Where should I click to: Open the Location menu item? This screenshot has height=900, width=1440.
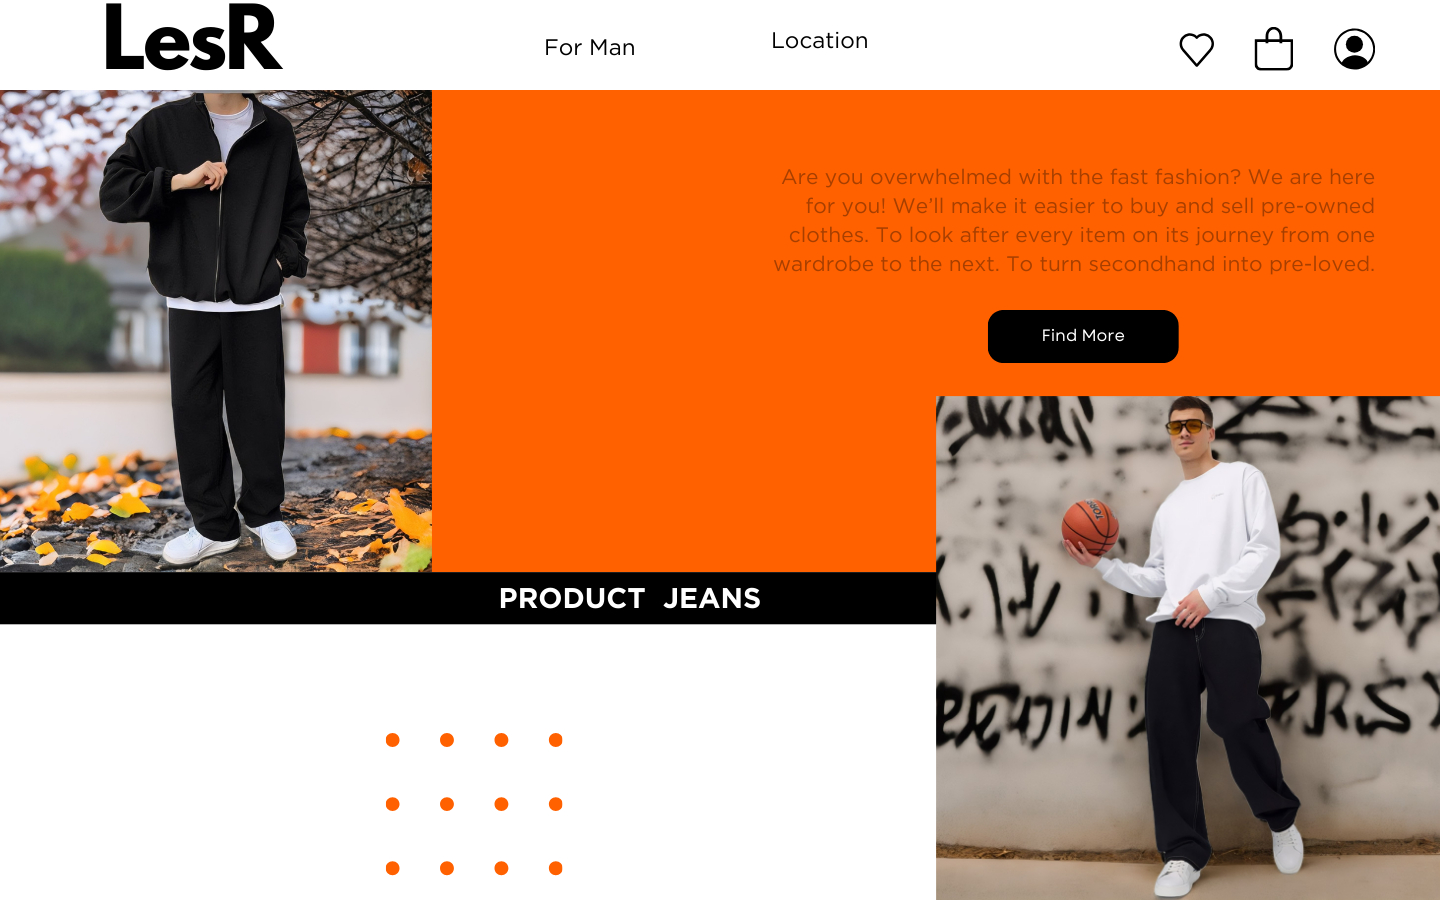pos(819,41)
